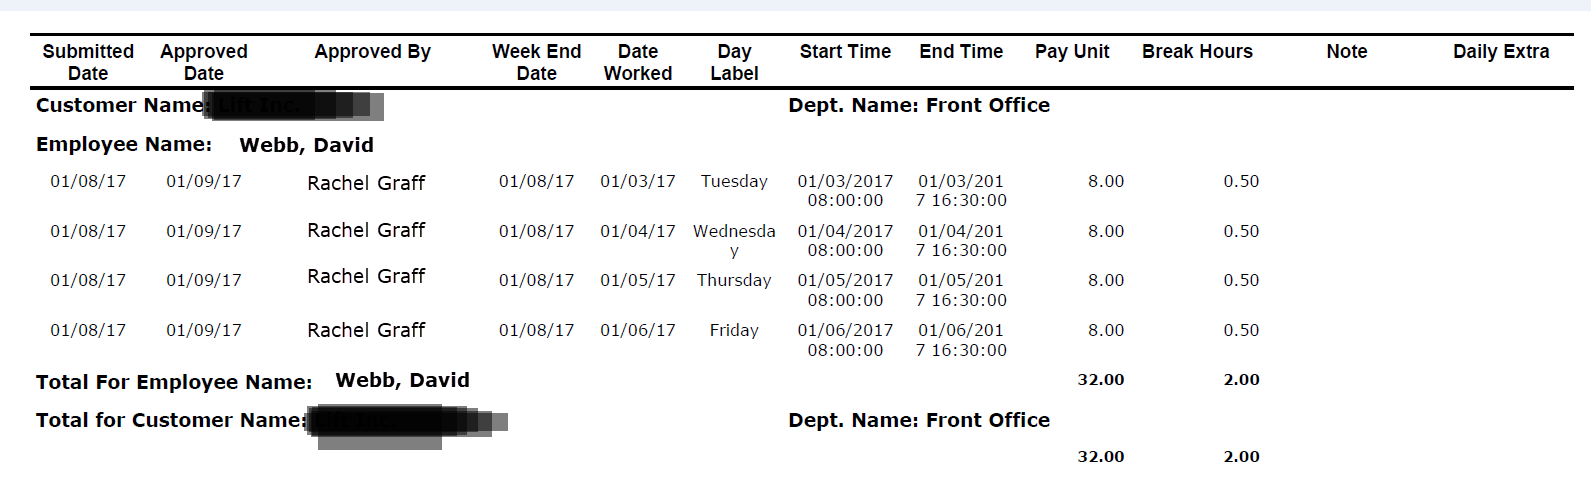Viewport: 1591px width, 497px height.
Task: Click the Week End Date header
Action: [536, 62]
